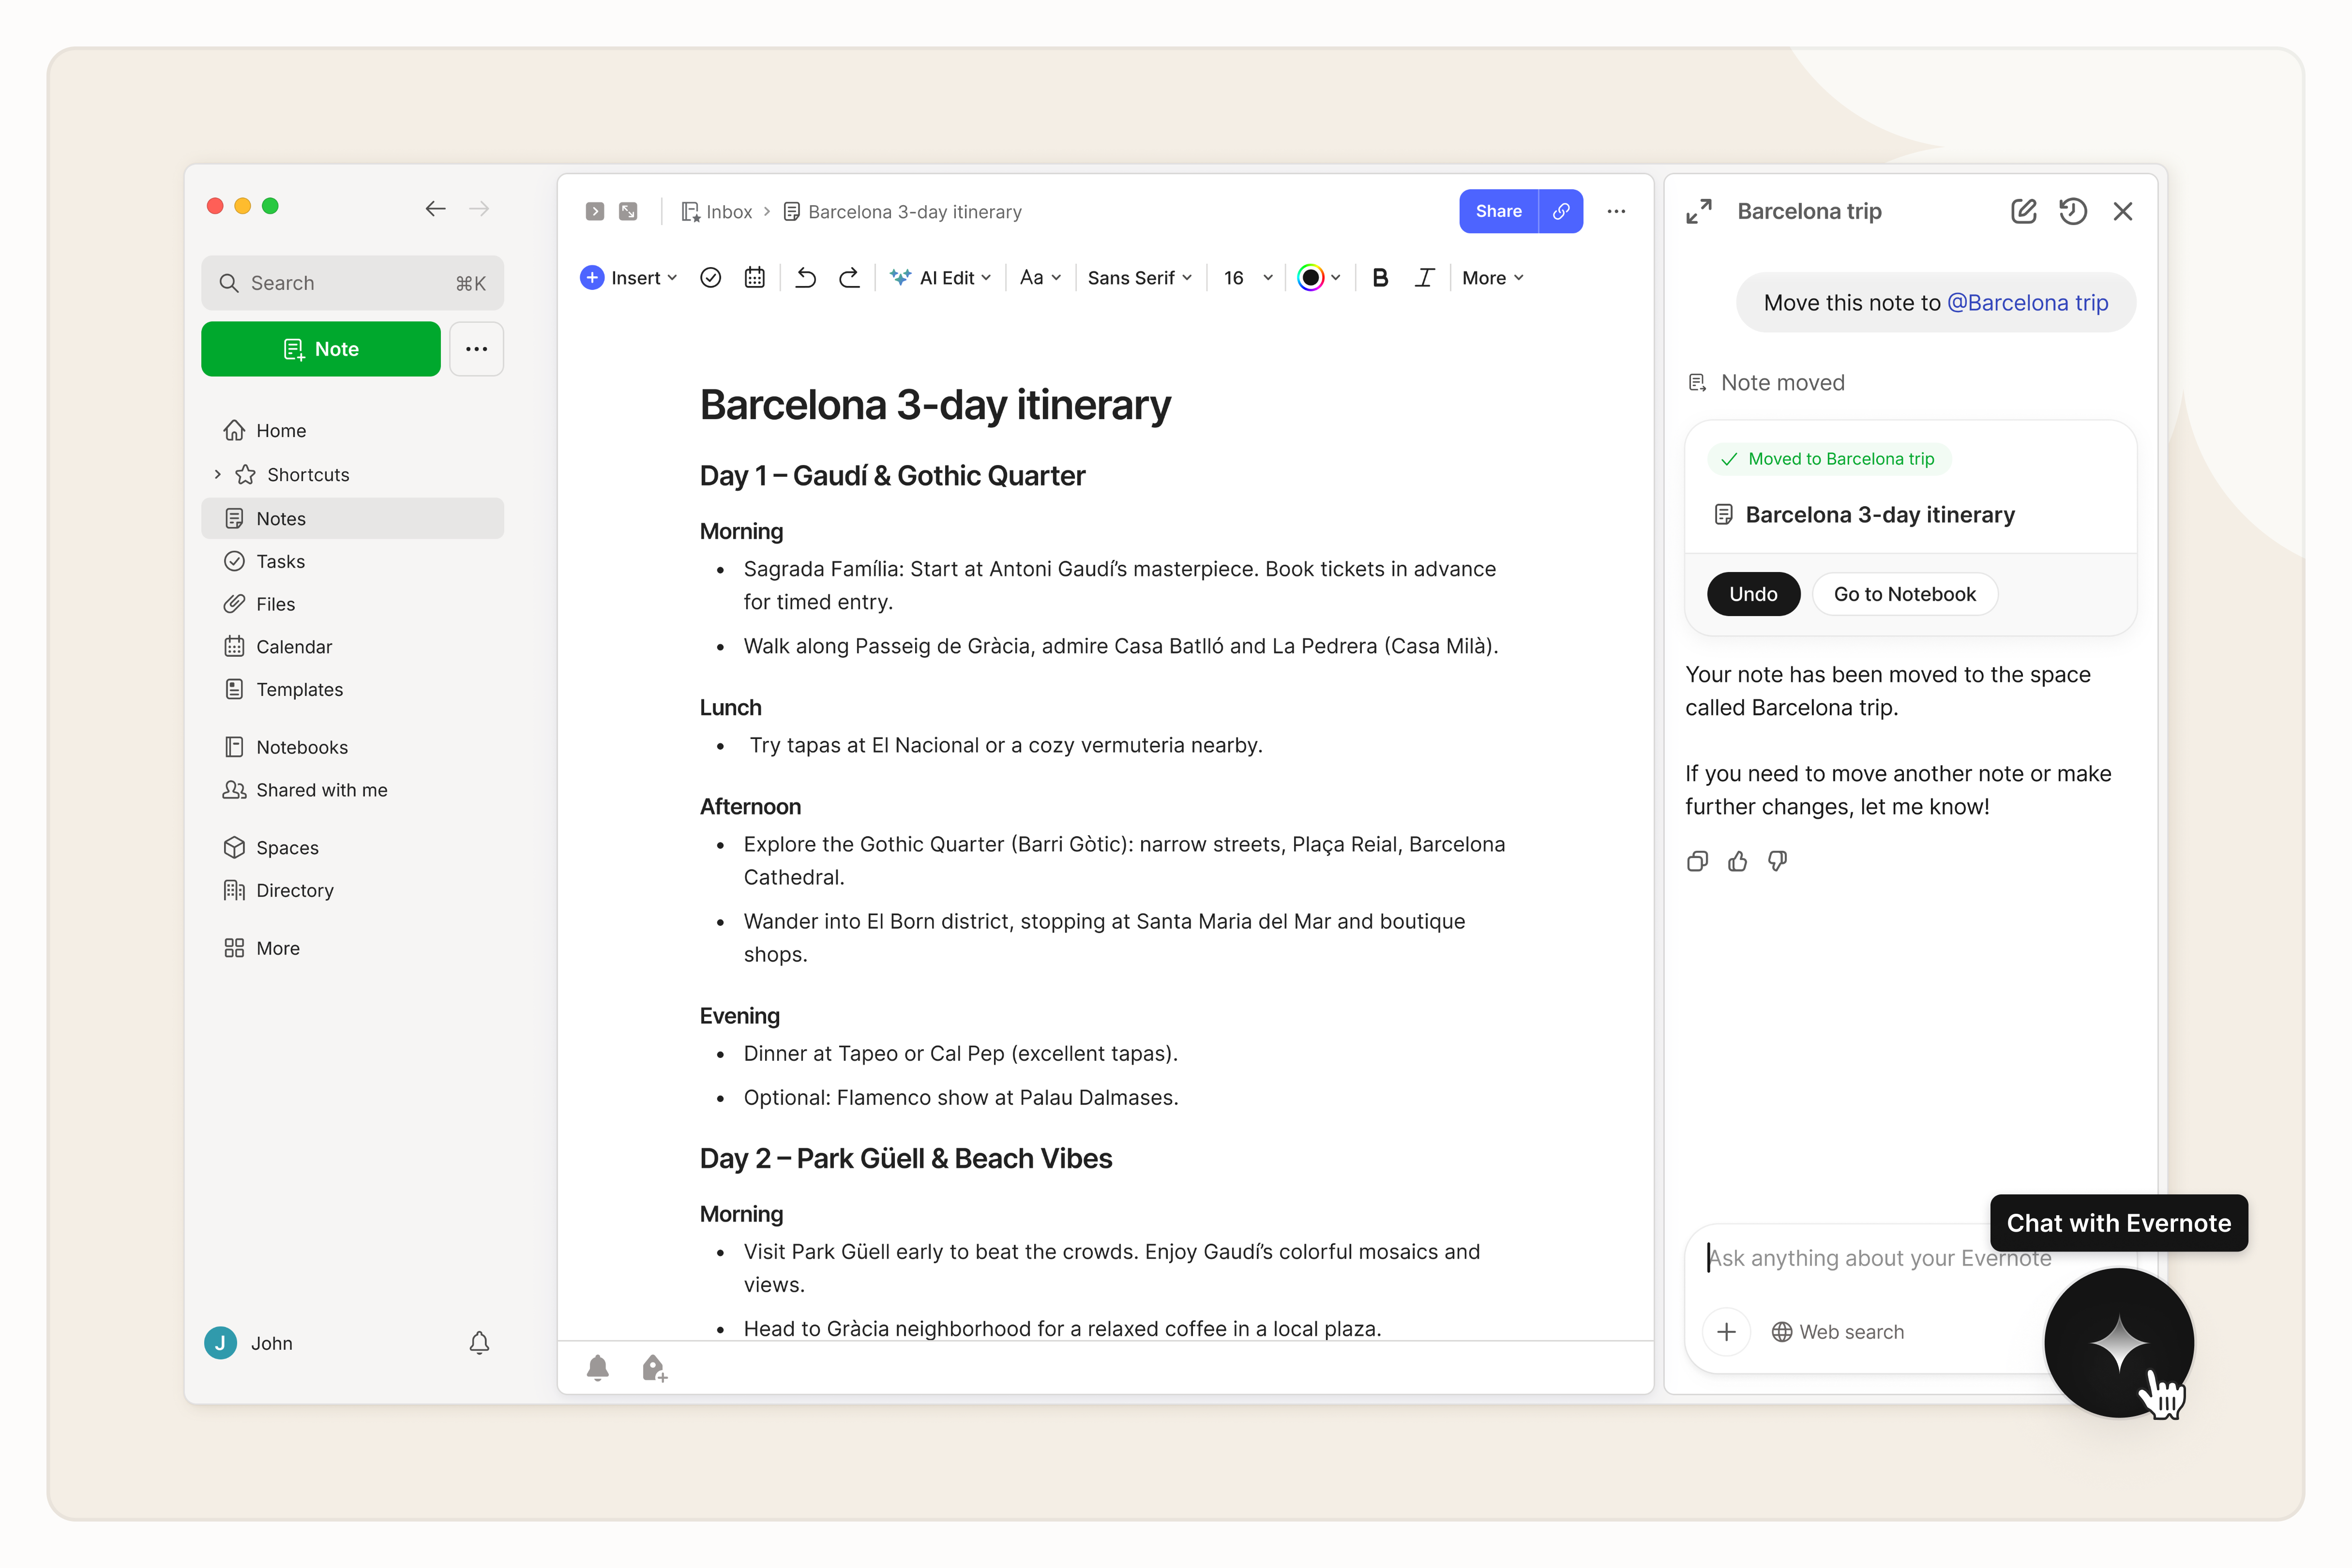
Task: Toggle italic text formatting
Action: point(1424,278)
